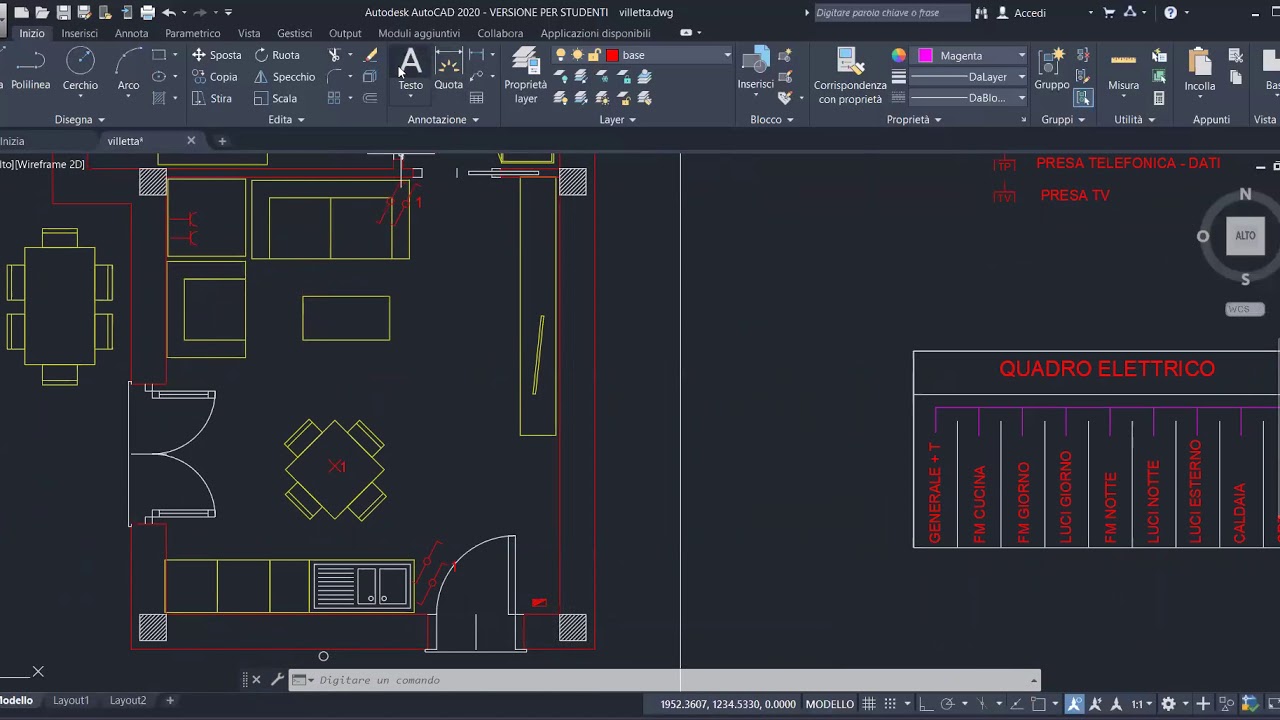Select the Quota dimension tool
Screen dimensions: 1280x720
pos(448,70)
